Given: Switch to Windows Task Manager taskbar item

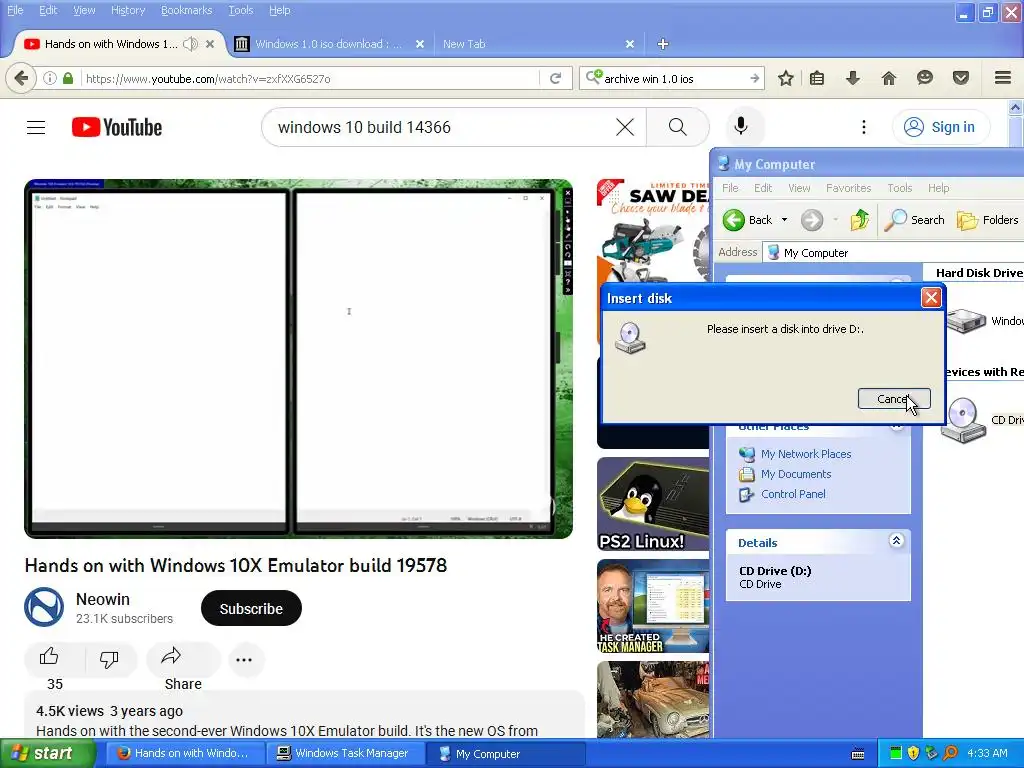Looking at the screenshot, I should tap(345, 754).
